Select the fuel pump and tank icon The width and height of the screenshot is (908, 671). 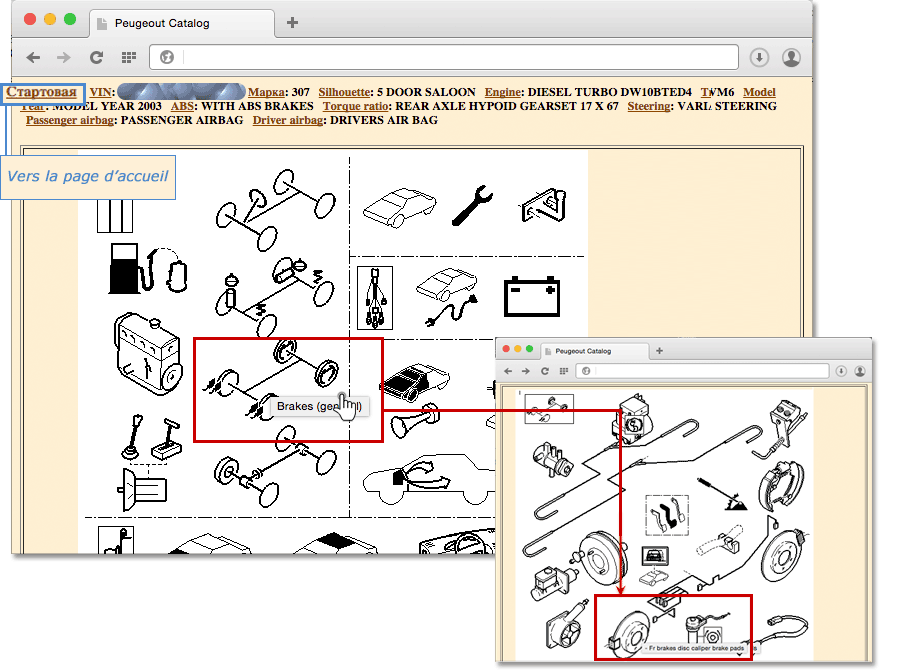coord(148,269)
